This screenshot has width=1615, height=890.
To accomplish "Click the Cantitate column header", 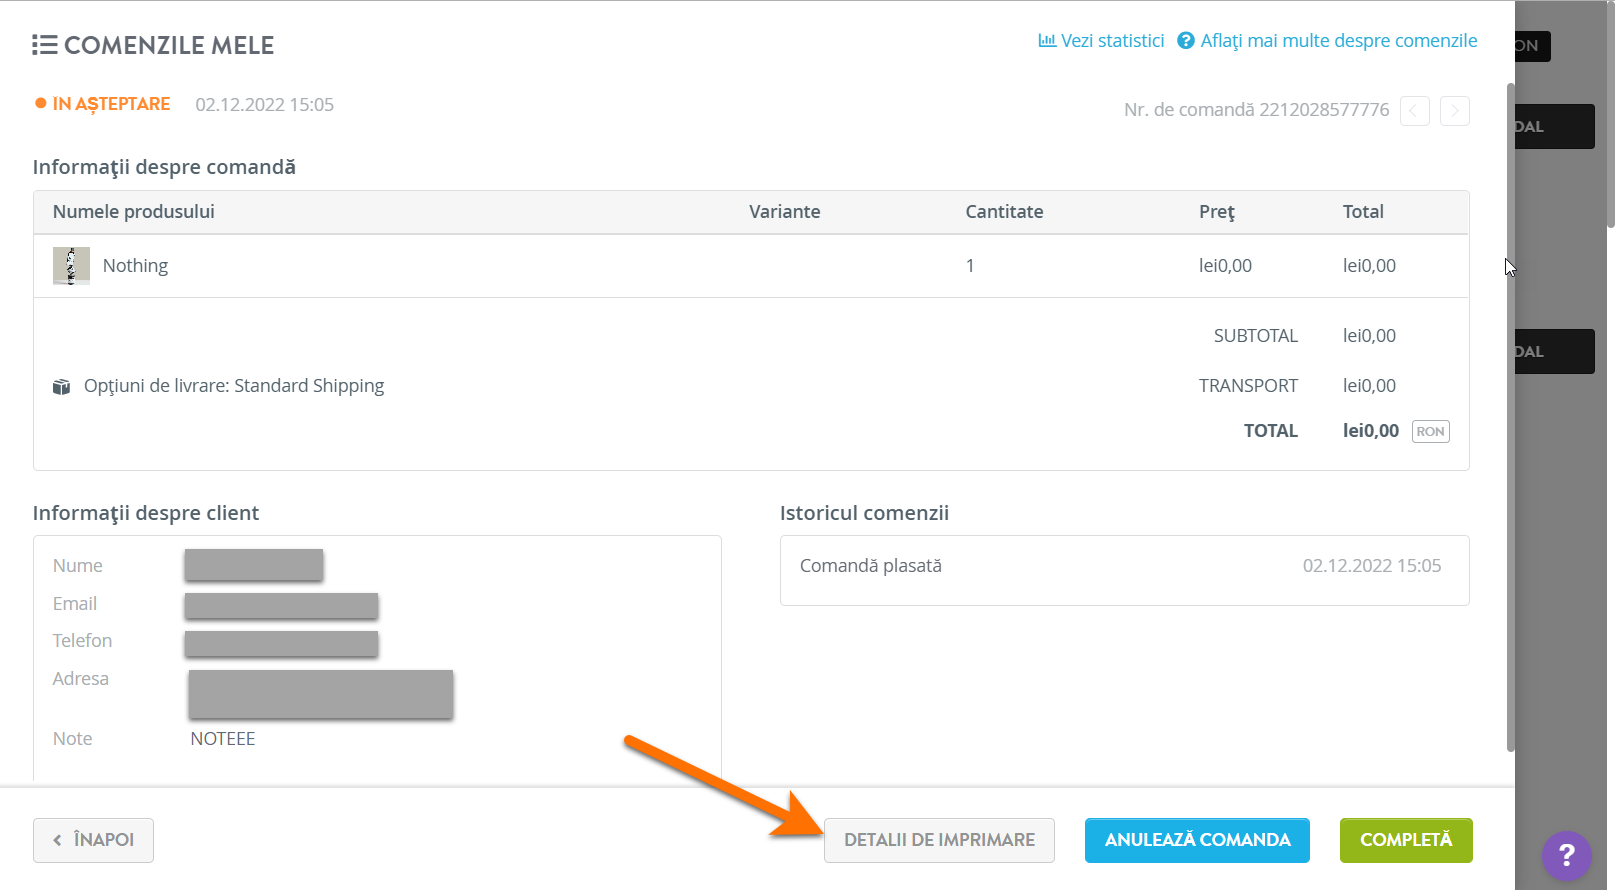I will 1004,212.
